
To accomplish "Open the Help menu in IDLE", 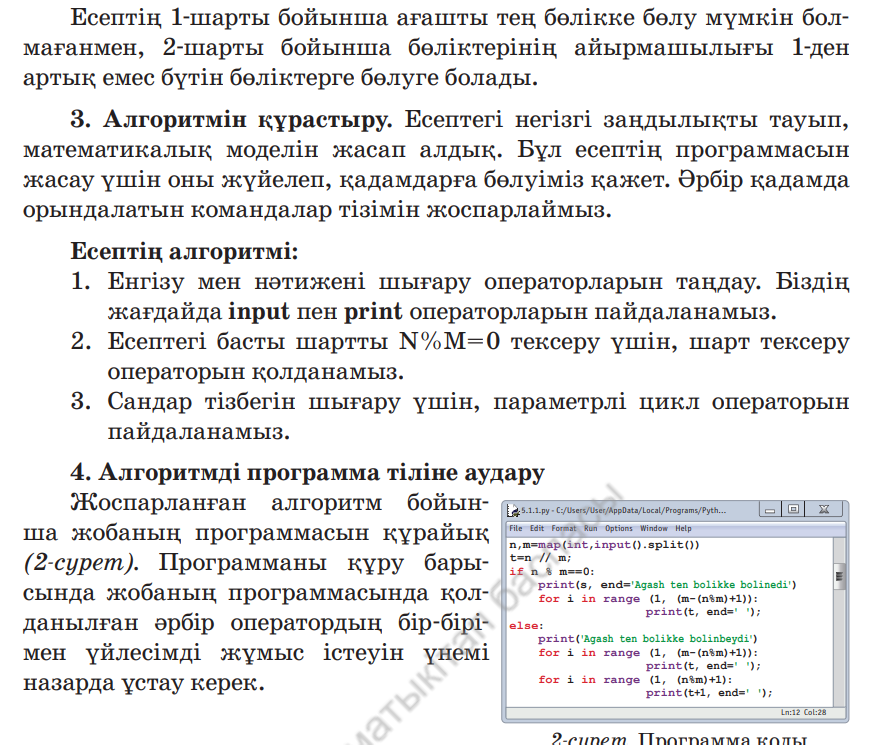I will 683,529.
